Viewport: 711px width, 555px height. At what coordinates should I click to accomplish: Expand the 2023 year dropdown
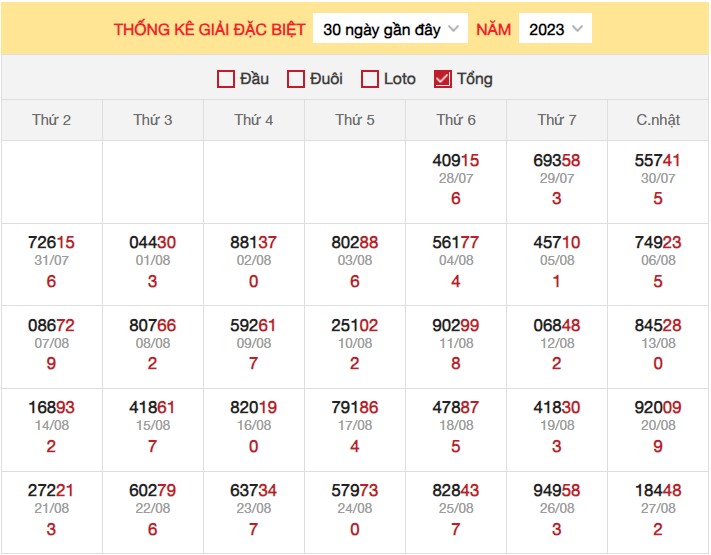(555, 29)
